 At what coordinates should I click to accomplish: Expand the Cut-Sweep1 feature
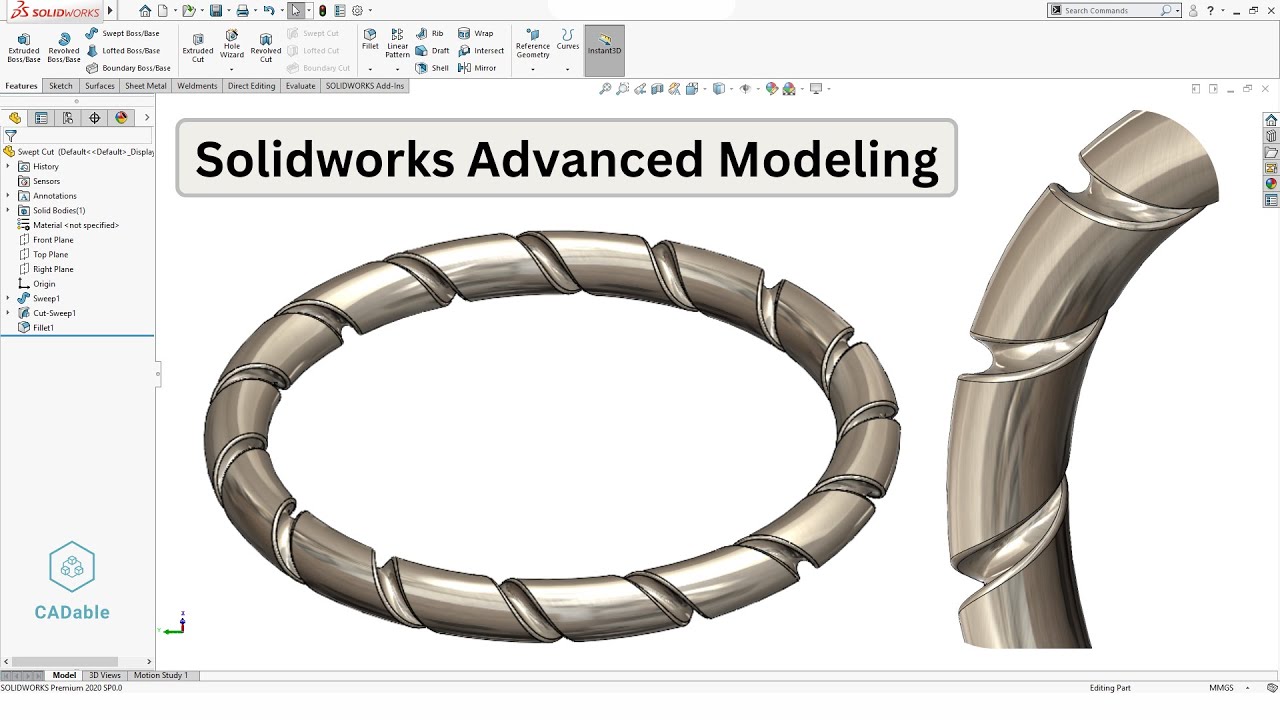tap(8, 313)
